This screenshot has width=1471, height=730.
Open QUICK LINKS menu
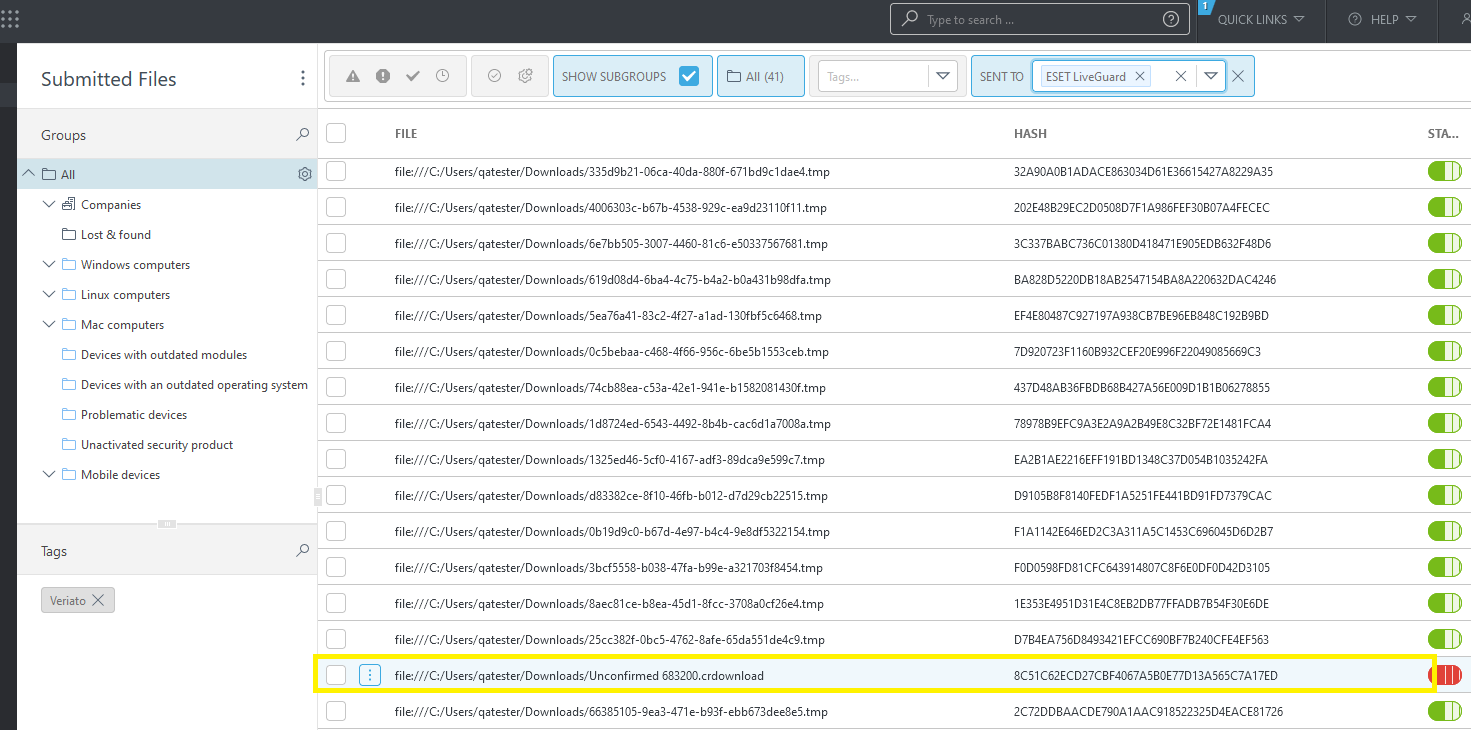[1261, 19]
